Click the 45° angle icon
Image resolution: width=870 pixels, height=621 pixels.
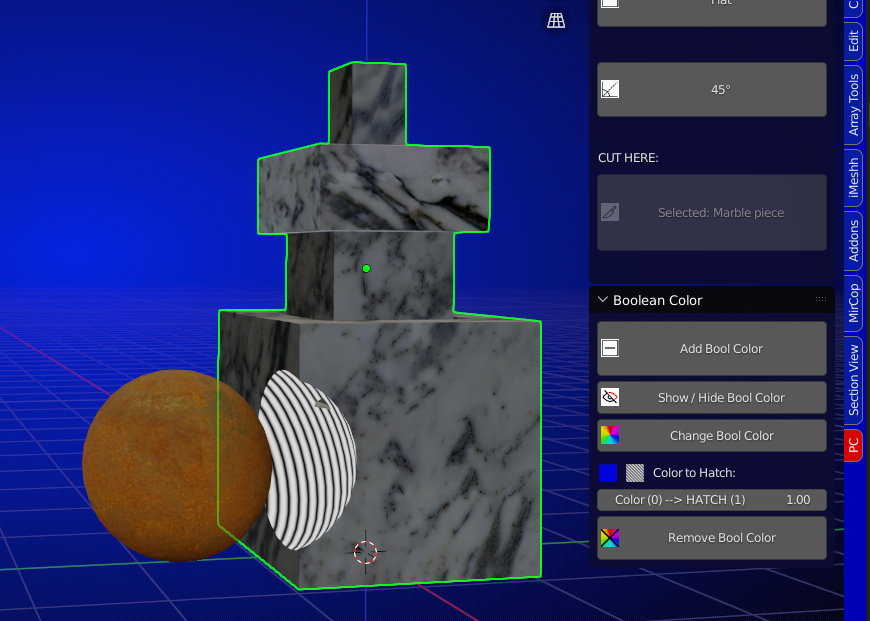tap(610, 89)
